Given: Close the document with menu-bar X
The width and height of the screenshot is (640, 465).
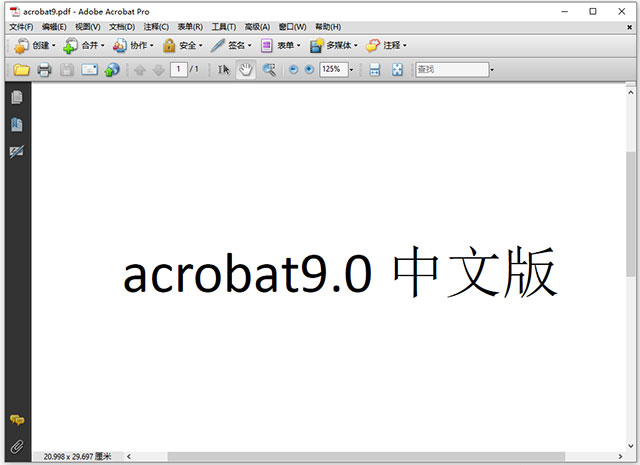Looking at the screenshot, I should pyautogui.click(x=629, y=27).
